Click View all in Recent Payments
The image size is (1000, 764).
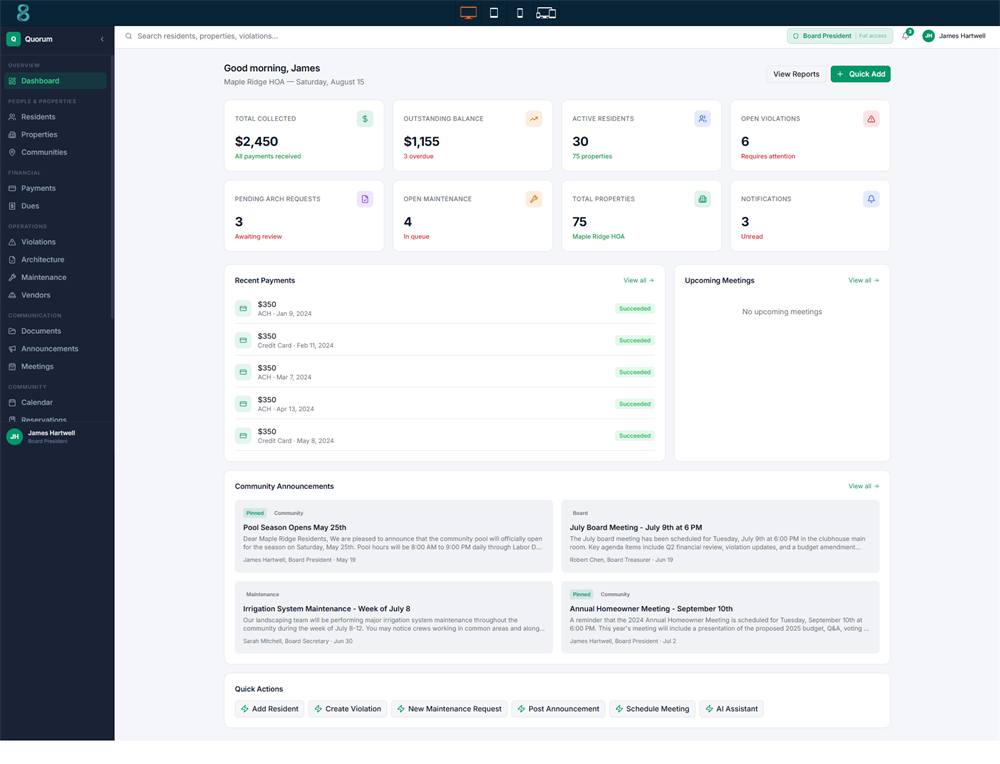click(638, 281)
